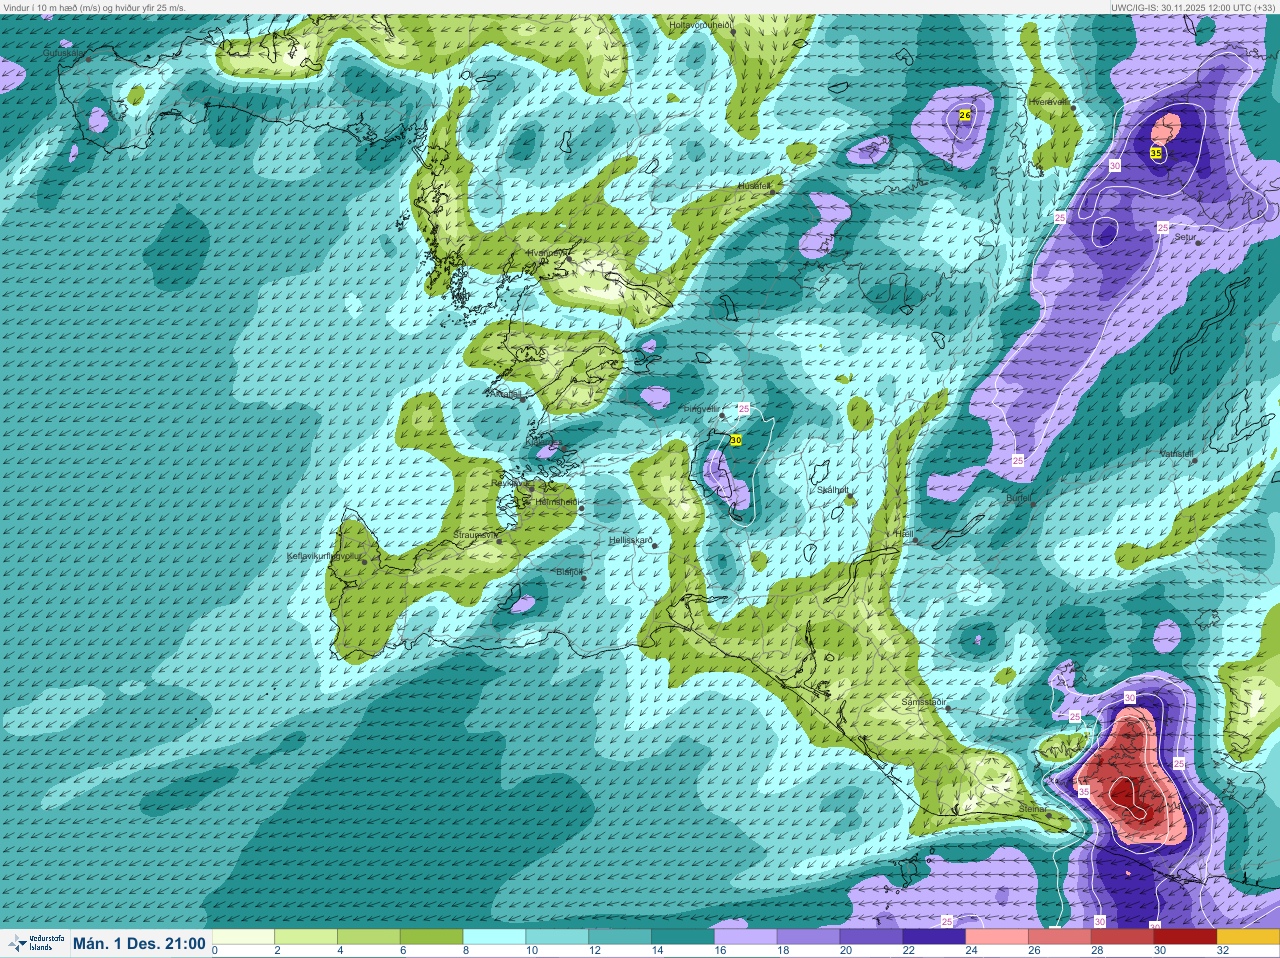Viewport: 1280px width, 958px height.
Task: Click the forecast time 'Mán. 1 Des. 21:00'
Action: tap(139, 943)
